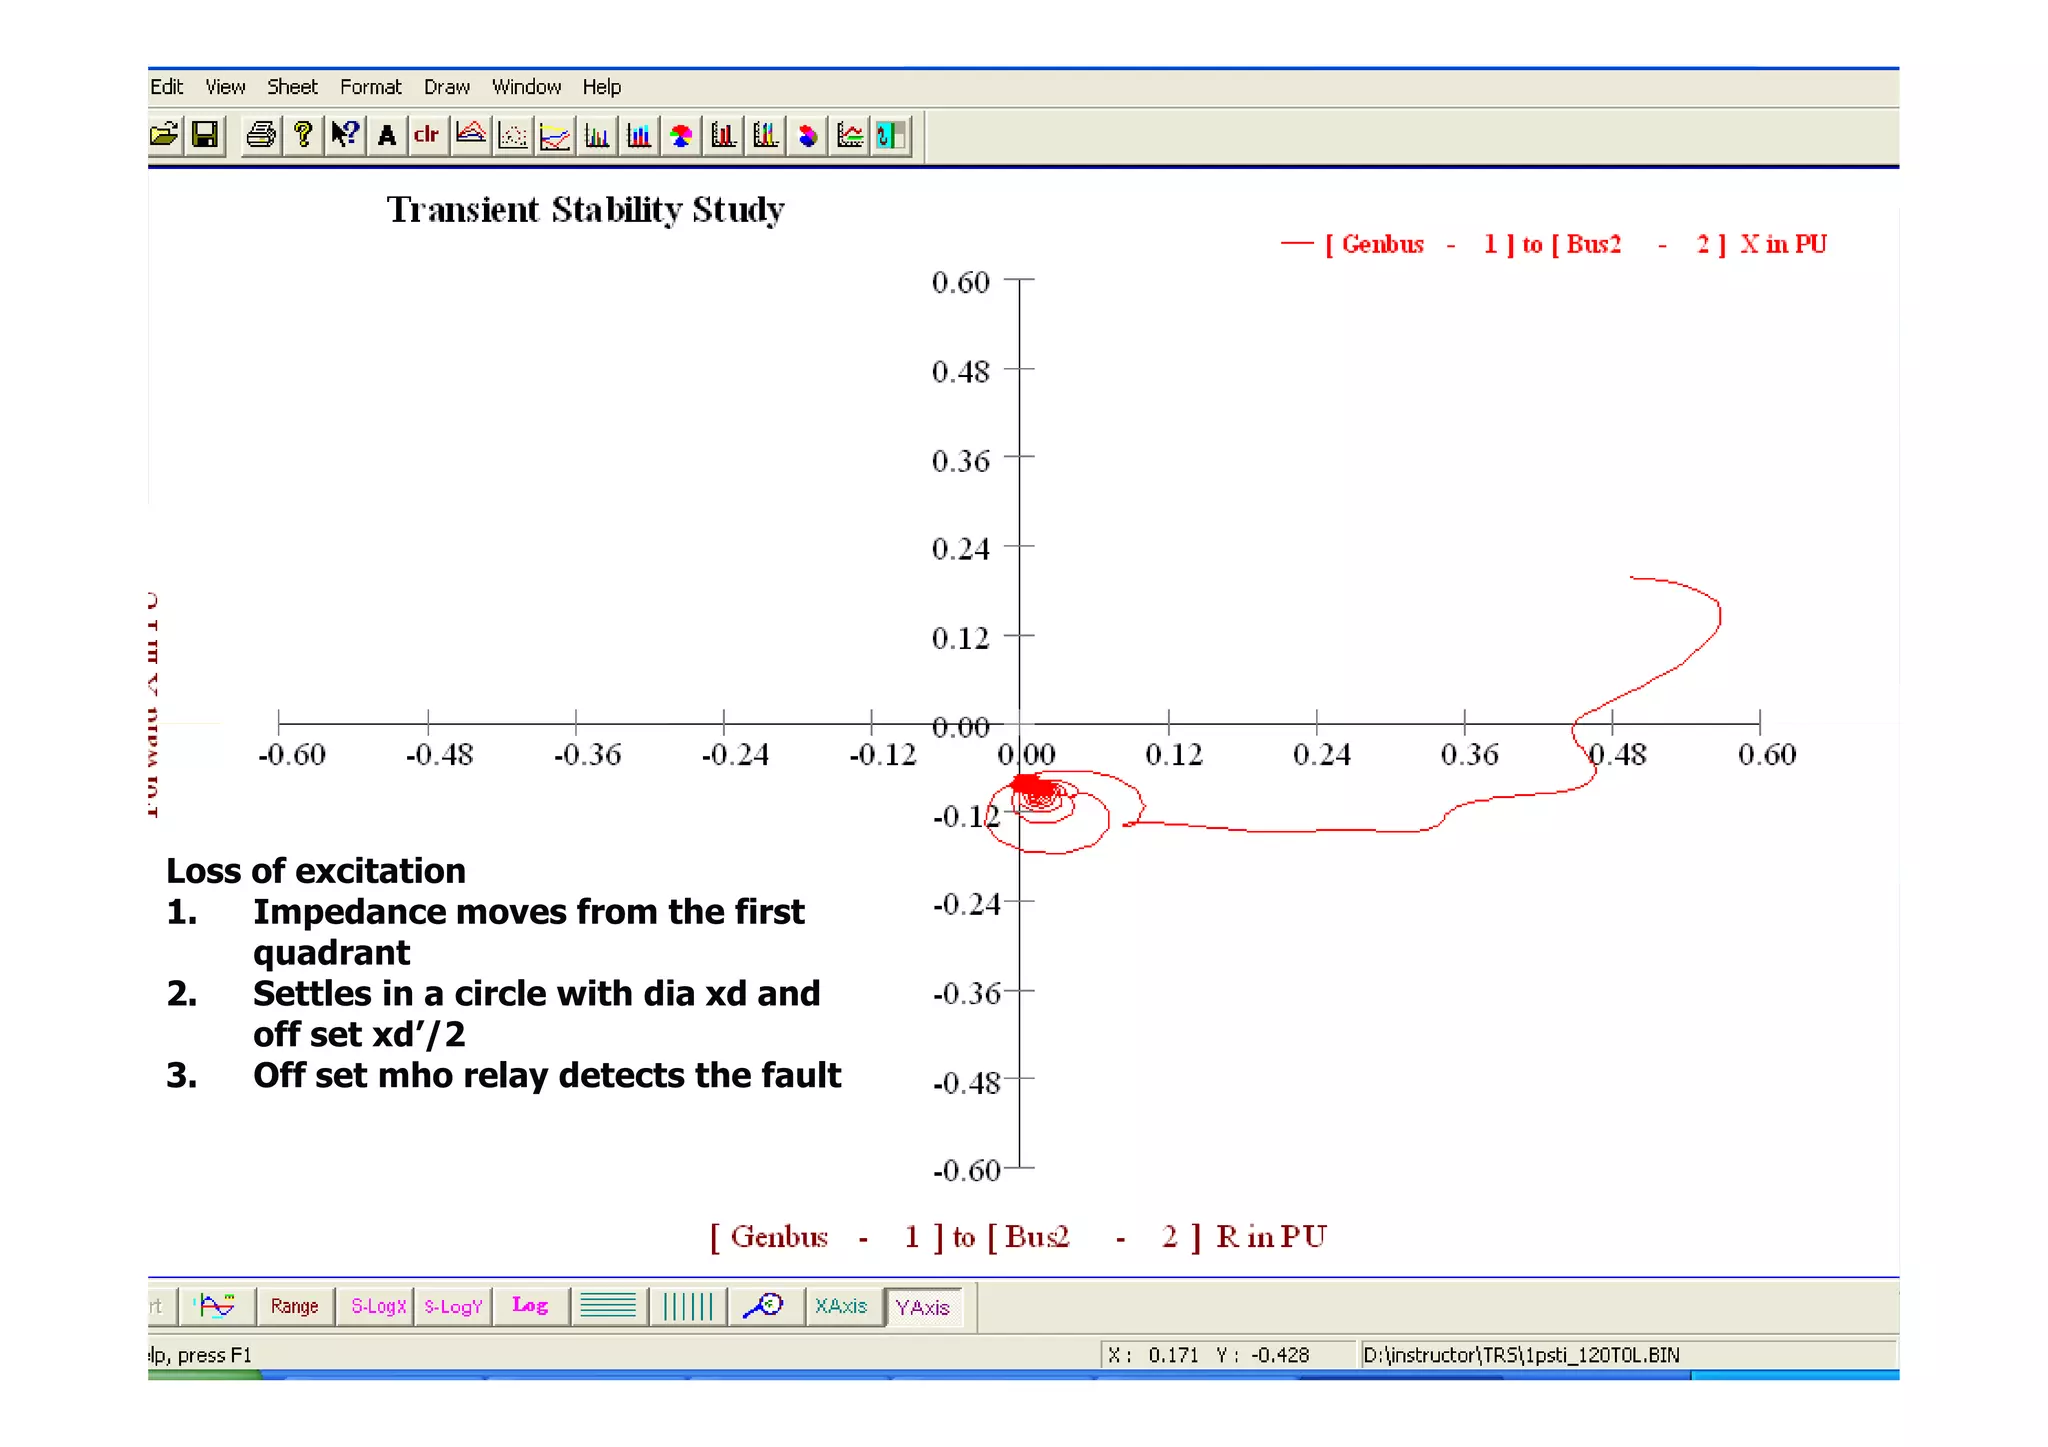Open the Draw menu
This screenshot has height=1447, width=2048.
[x=446, y=87]
